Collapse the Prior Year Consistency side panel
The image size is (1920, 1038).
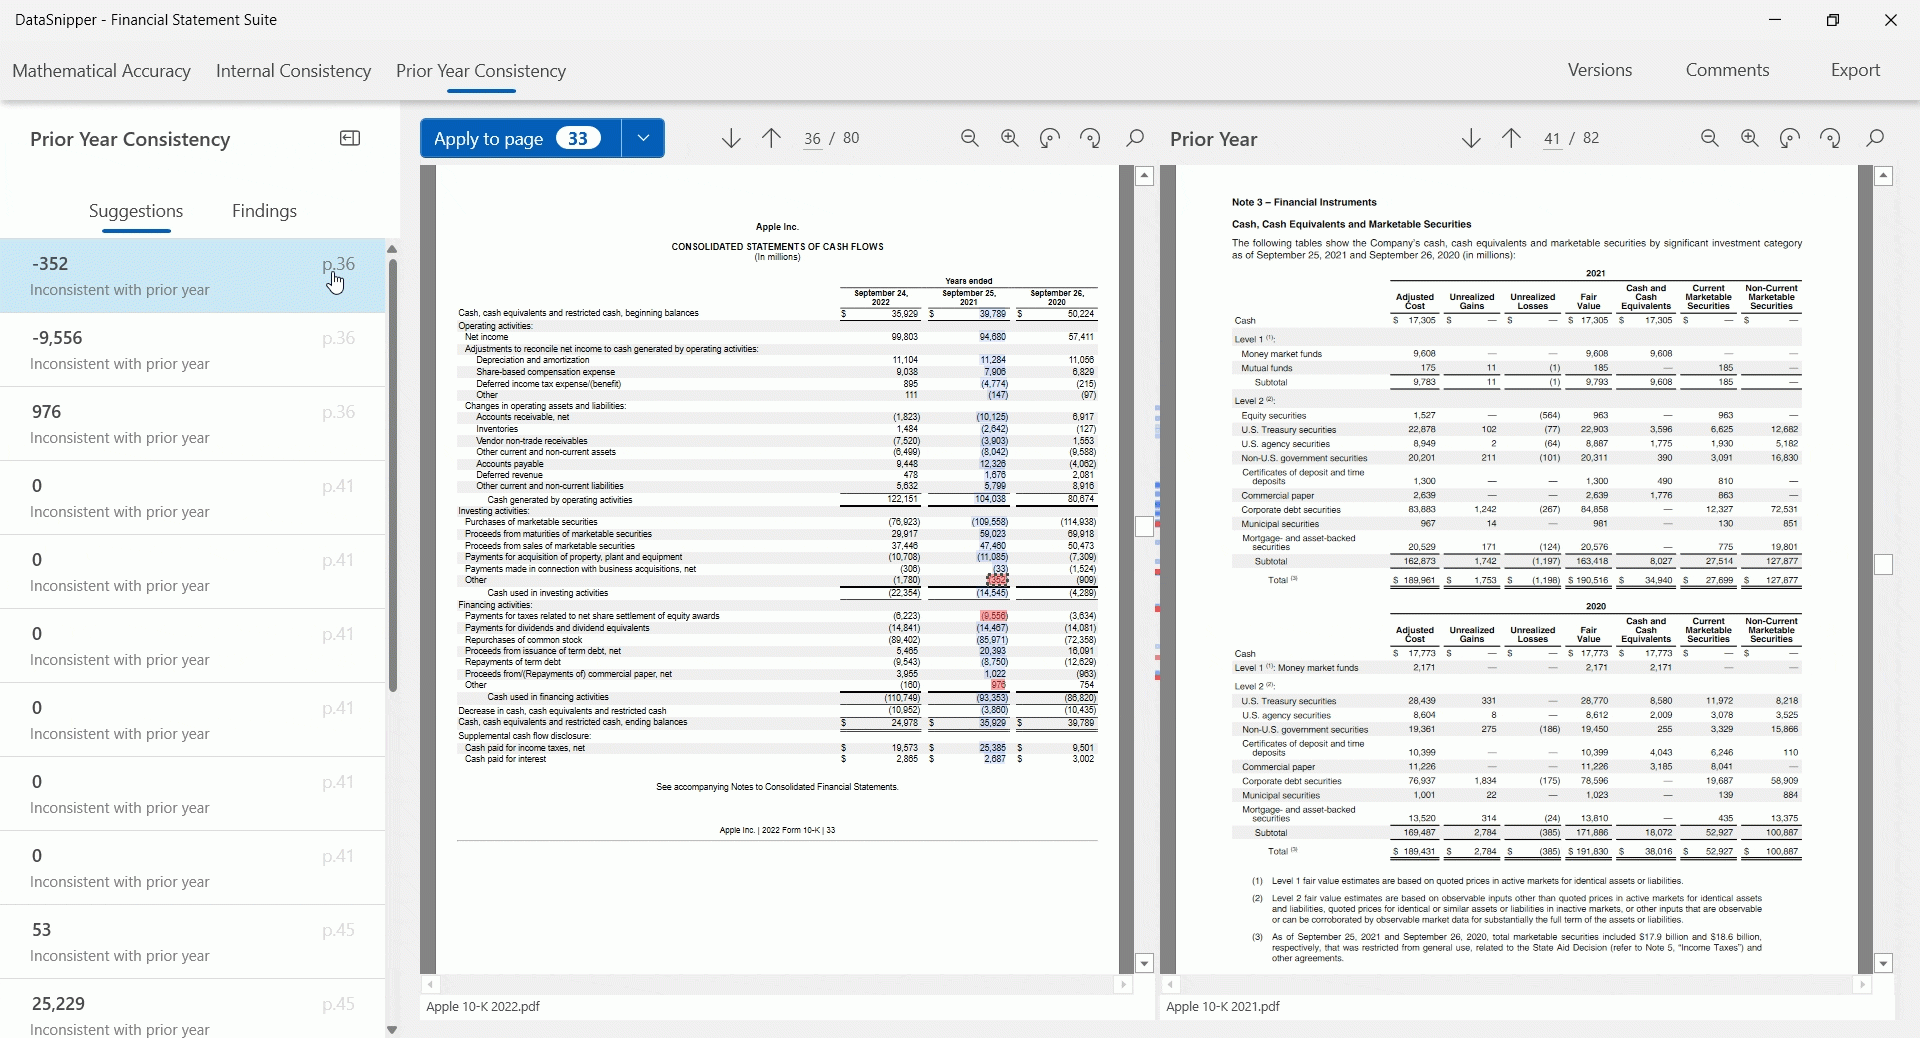coord(350,138)
